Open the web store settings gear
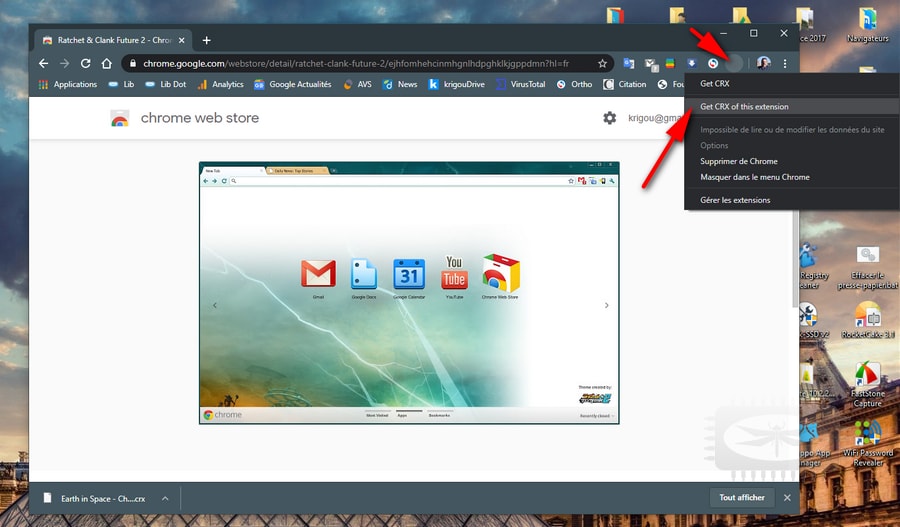The width and height of the screenshot is (900, 527). [x=610, y=118]
